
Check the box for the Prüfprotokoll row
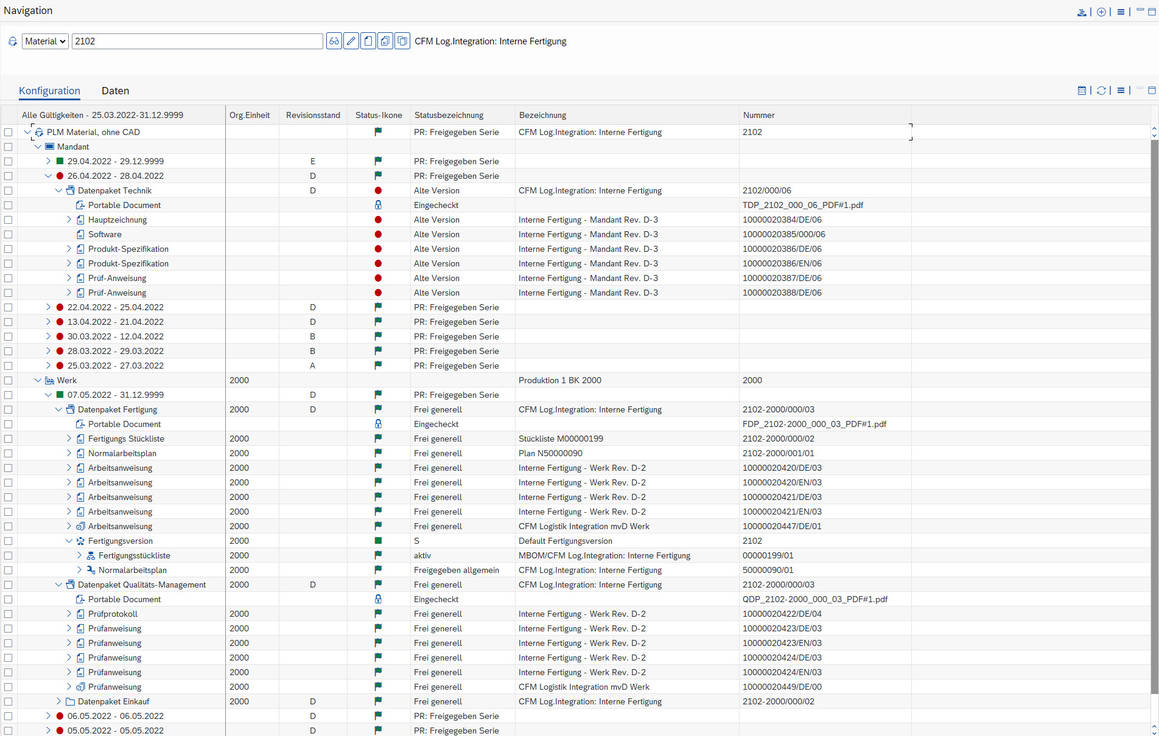pos(8,614)
